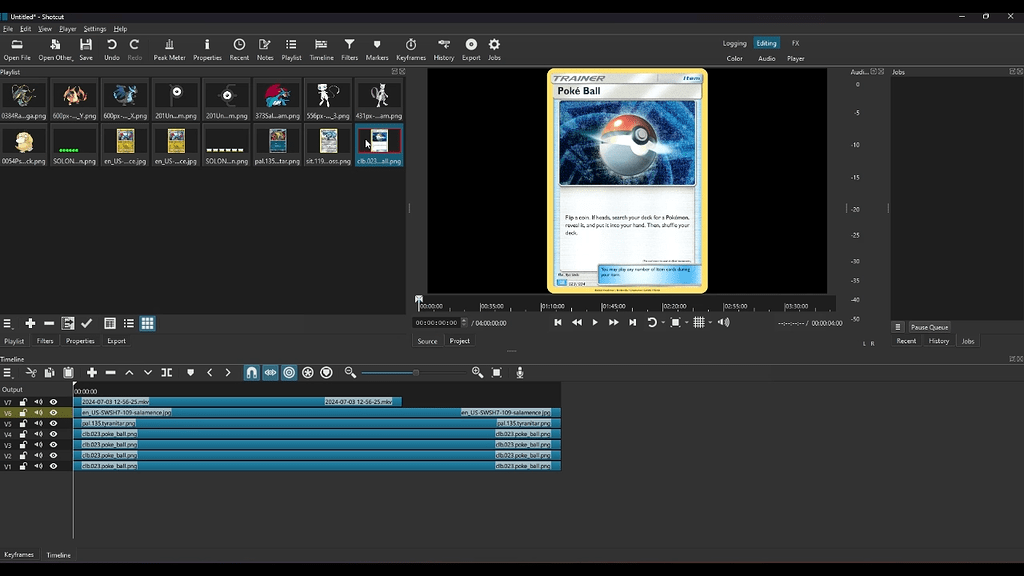Open the timeline hamburger menu
1024x576 pixels.
pyautogui.click(x=7, y=372)
